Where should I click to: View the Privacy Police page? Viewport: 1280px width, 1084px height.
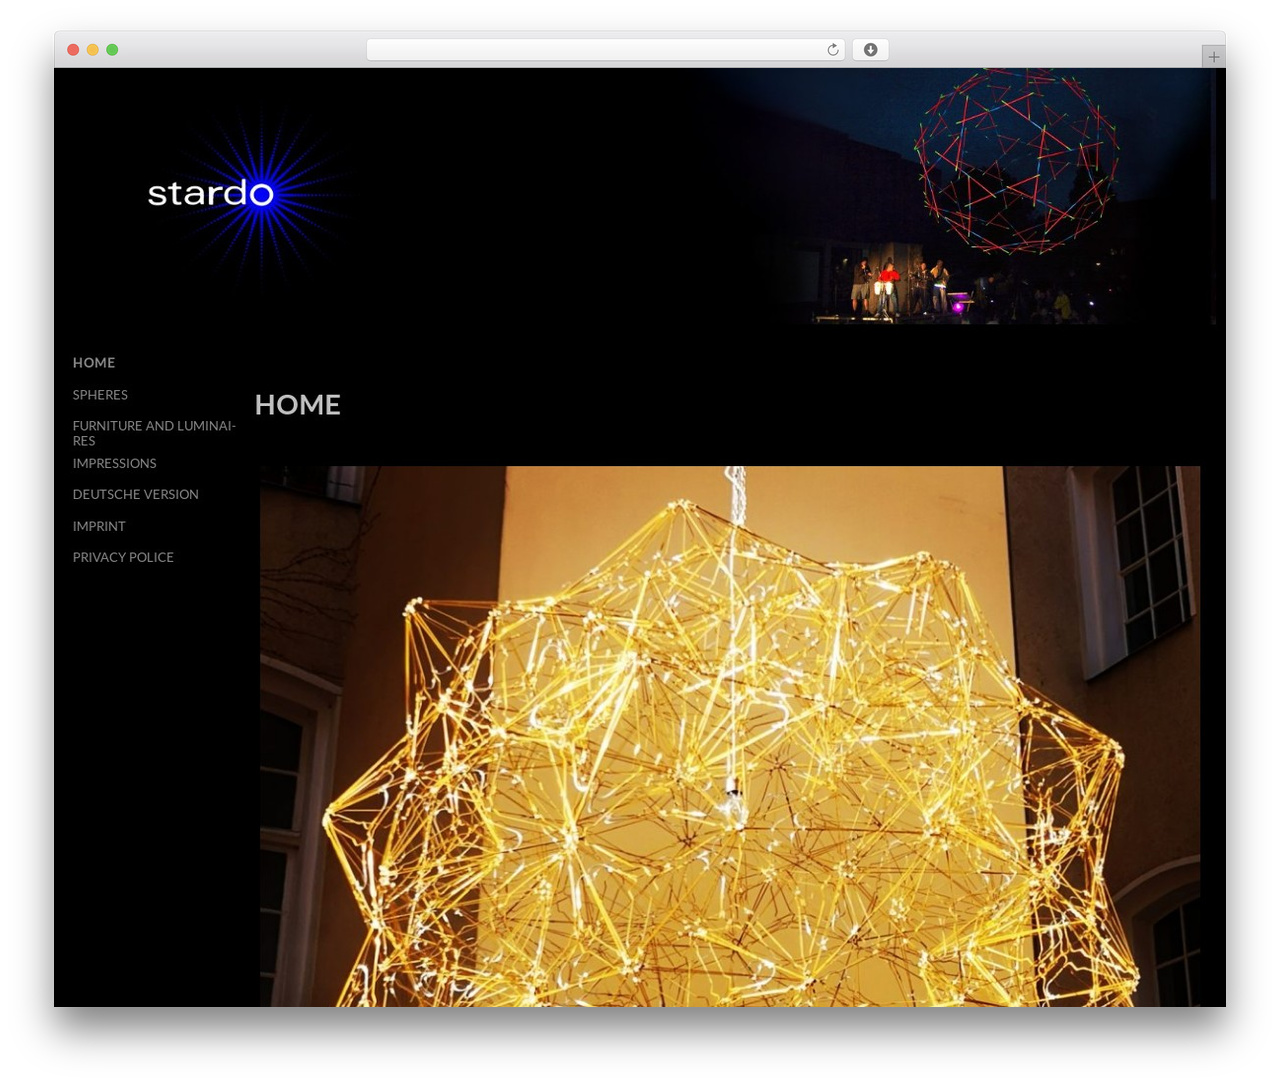click(123, 557)
